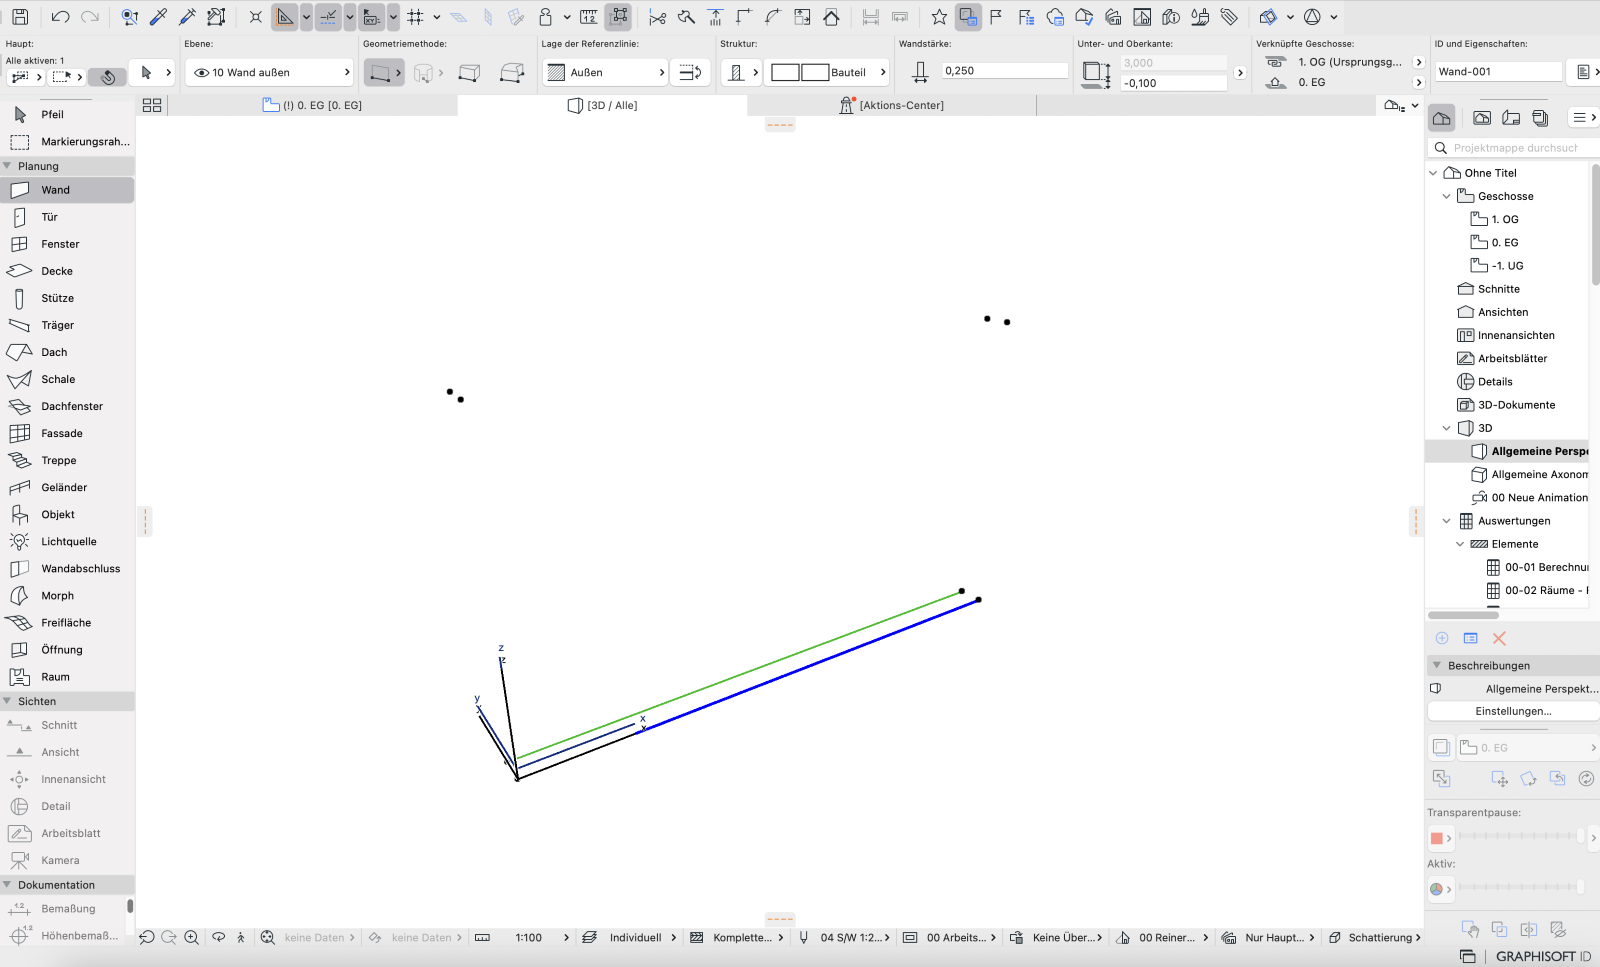This screenshot has width=1600, height=967.
Task: Click the Einstellungen... button
Action: tap(1513, 711)
